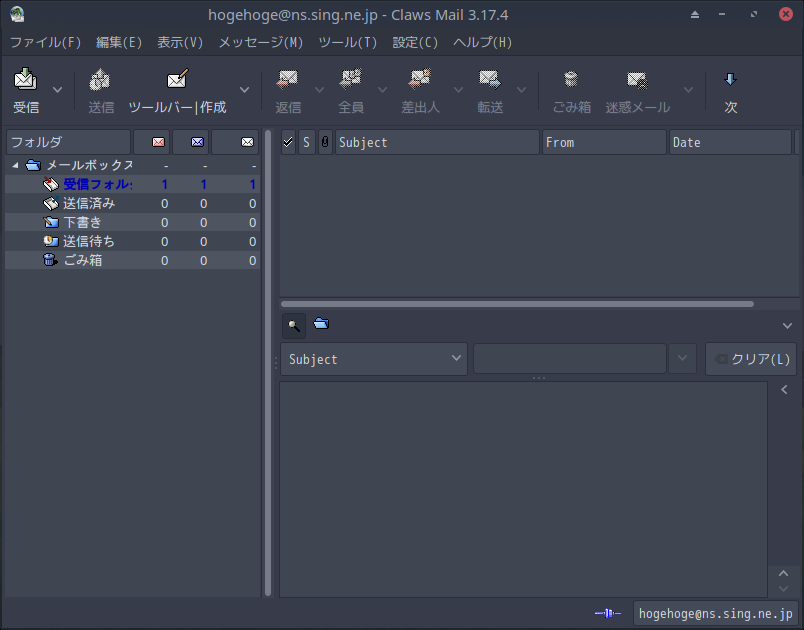804x630 pixels.
Task: Open the search history dropdown arrow
Action: pos(682,358)
